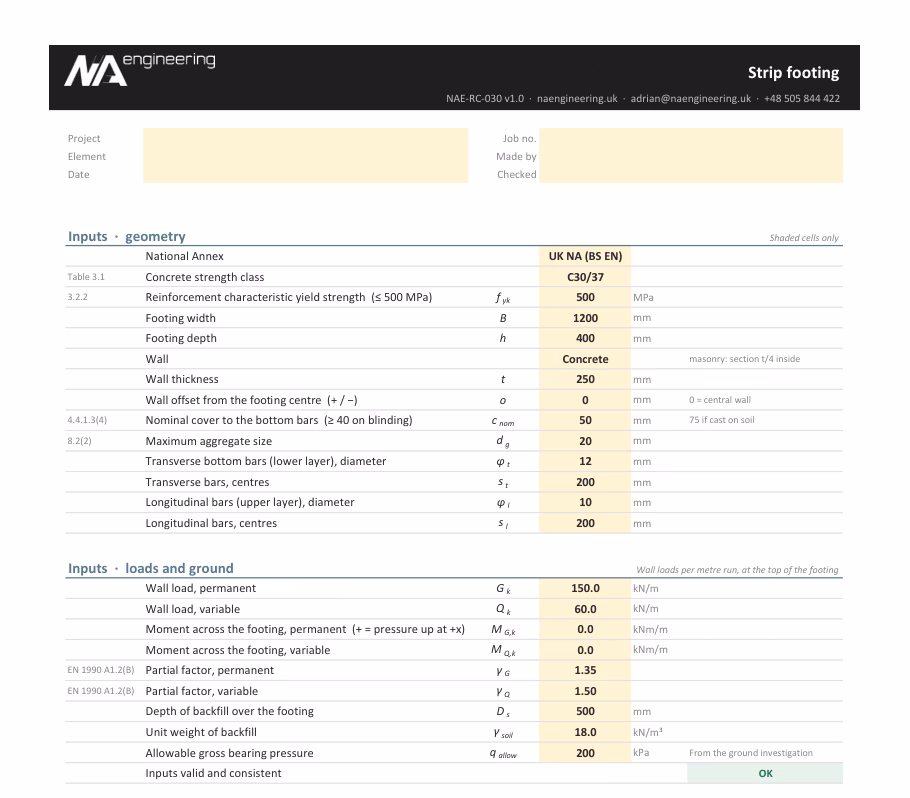Click the green OK validation status cell
This screenshot has height=798, width=910.
tap(765, 774)
